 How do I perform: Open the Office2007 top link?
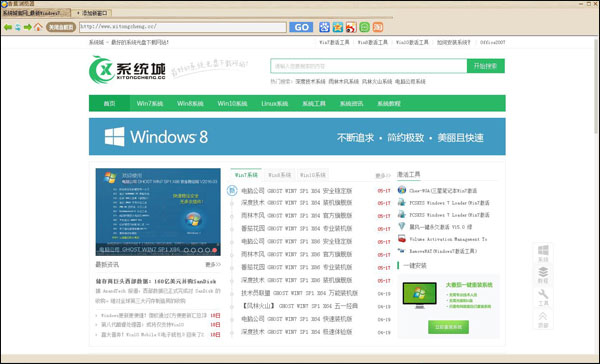pyautogui.click(x=492, y=42)
